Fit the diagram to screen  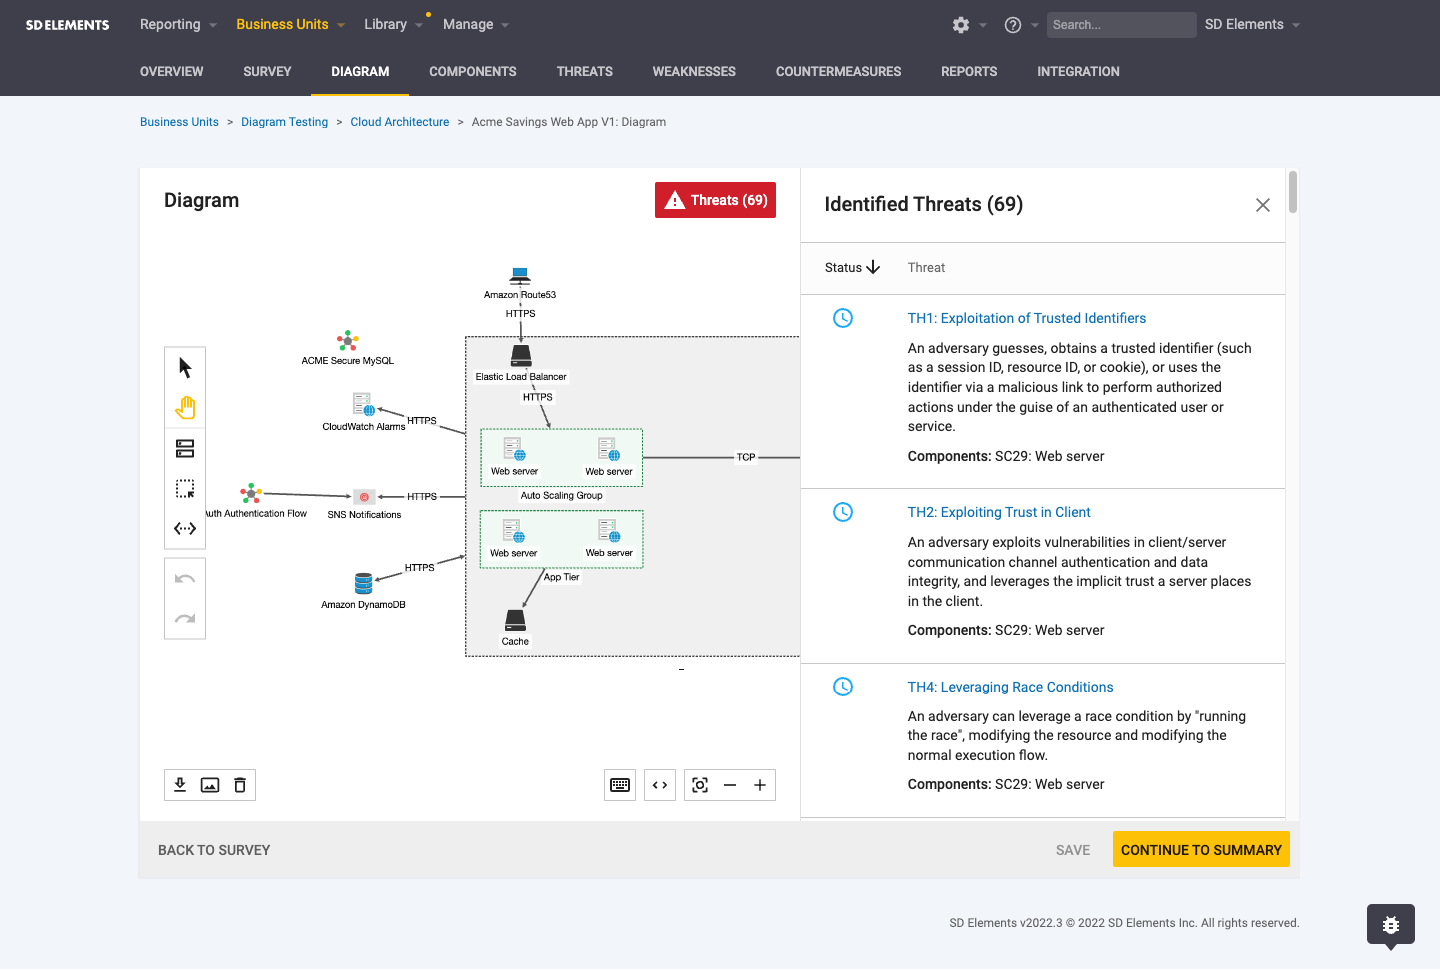point(700,785)
